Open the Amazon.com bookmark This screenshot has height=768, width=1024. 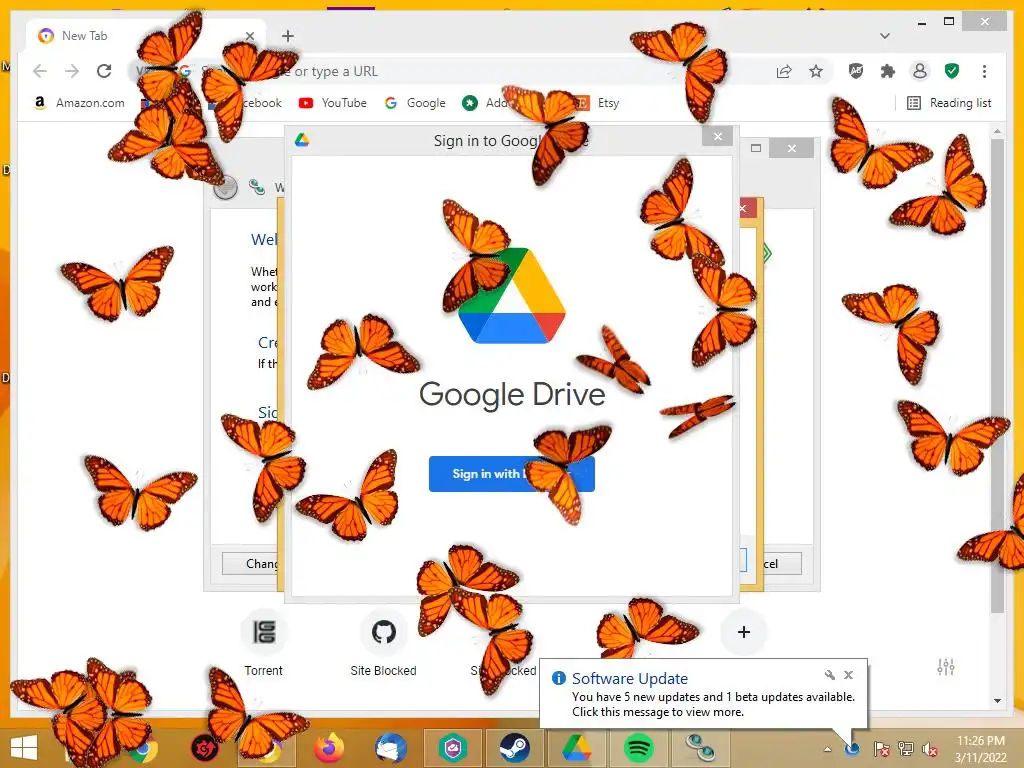tap(79, 103)
